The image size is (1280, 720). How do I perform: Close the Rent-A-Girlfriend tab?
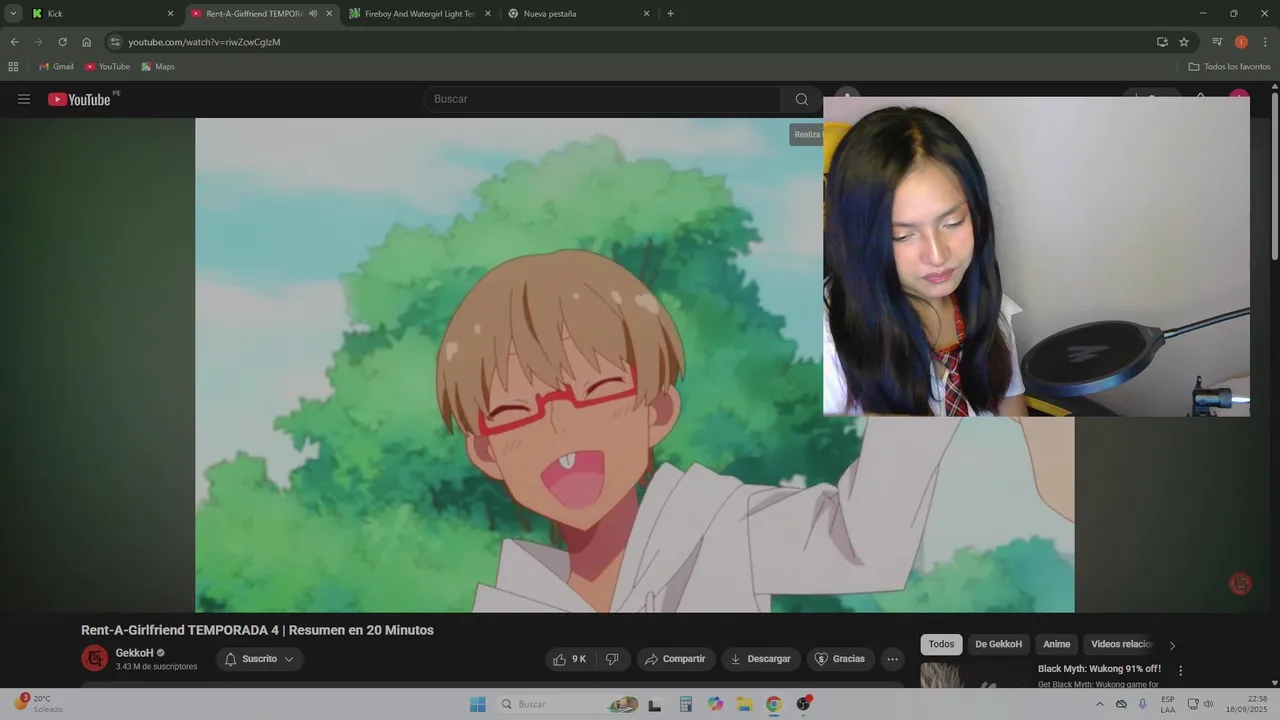click(329, 14)
